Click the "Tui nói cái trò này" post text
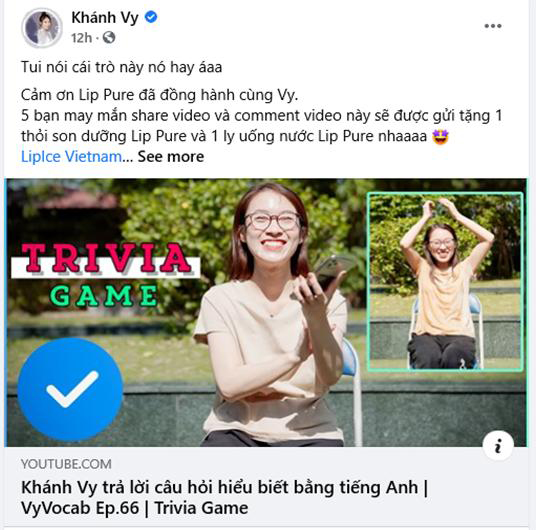Screen dimensions: 536x530 (x=121, y=67)
